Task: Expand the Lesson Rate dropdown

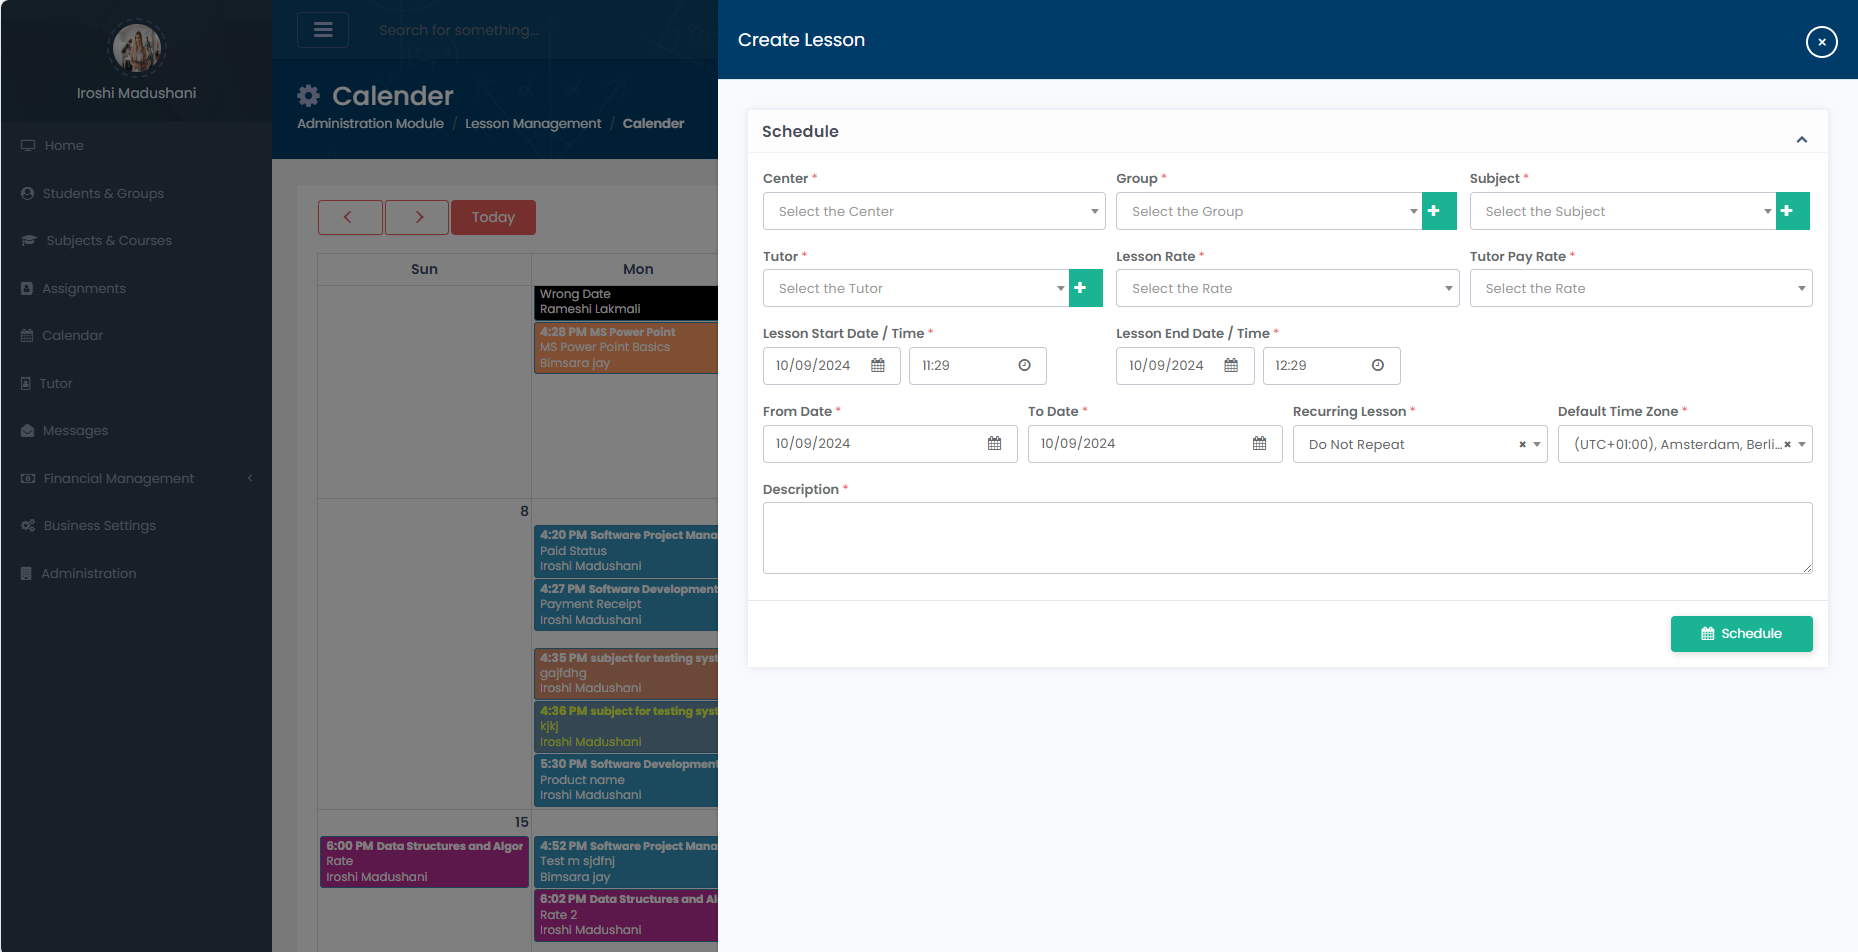Action: [1286, 288]
